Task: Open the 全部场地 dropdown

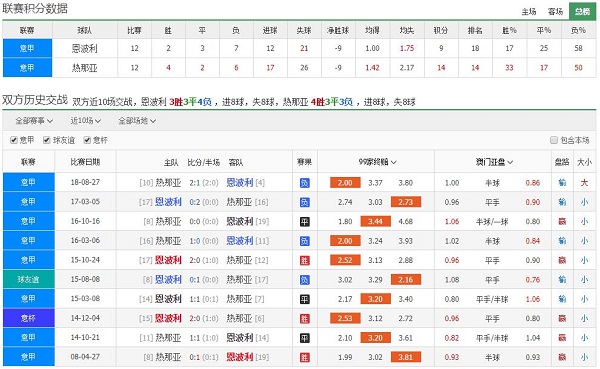Action: [137, 121]
